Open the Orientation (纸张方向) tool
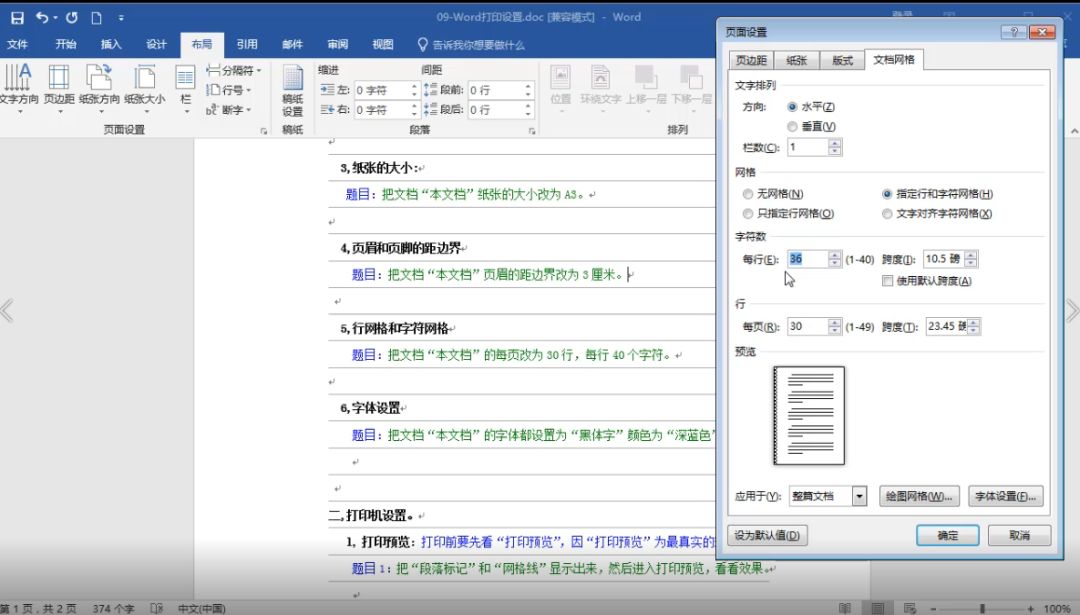The height and width of the screenshot is (615, 1080). [x=99, y=85]
